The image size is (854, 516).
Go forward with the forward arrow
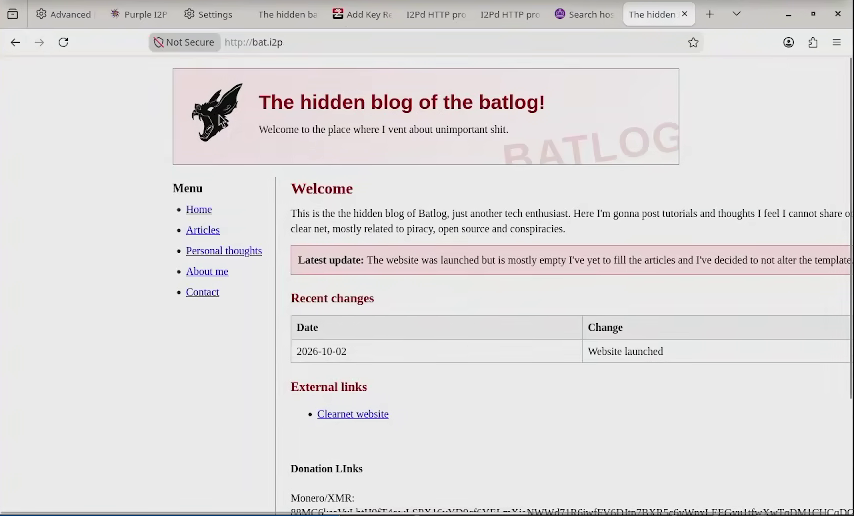point(39,42)
